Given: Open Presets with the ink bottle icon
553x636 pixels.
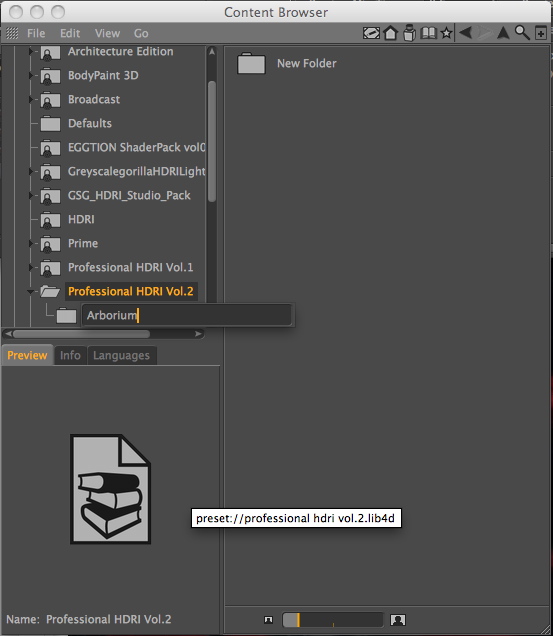Looking at the screenshot, I should point(409,33).
